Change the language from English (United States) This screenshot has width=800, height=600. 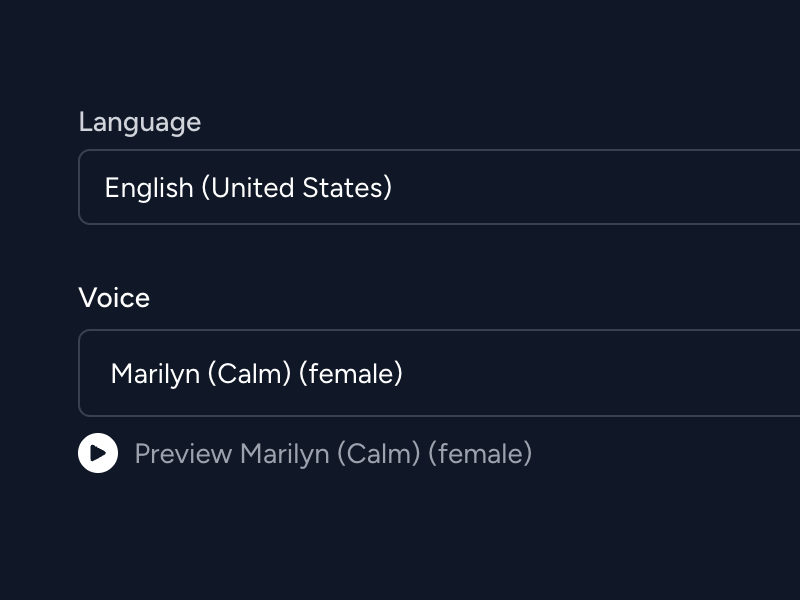439,187
